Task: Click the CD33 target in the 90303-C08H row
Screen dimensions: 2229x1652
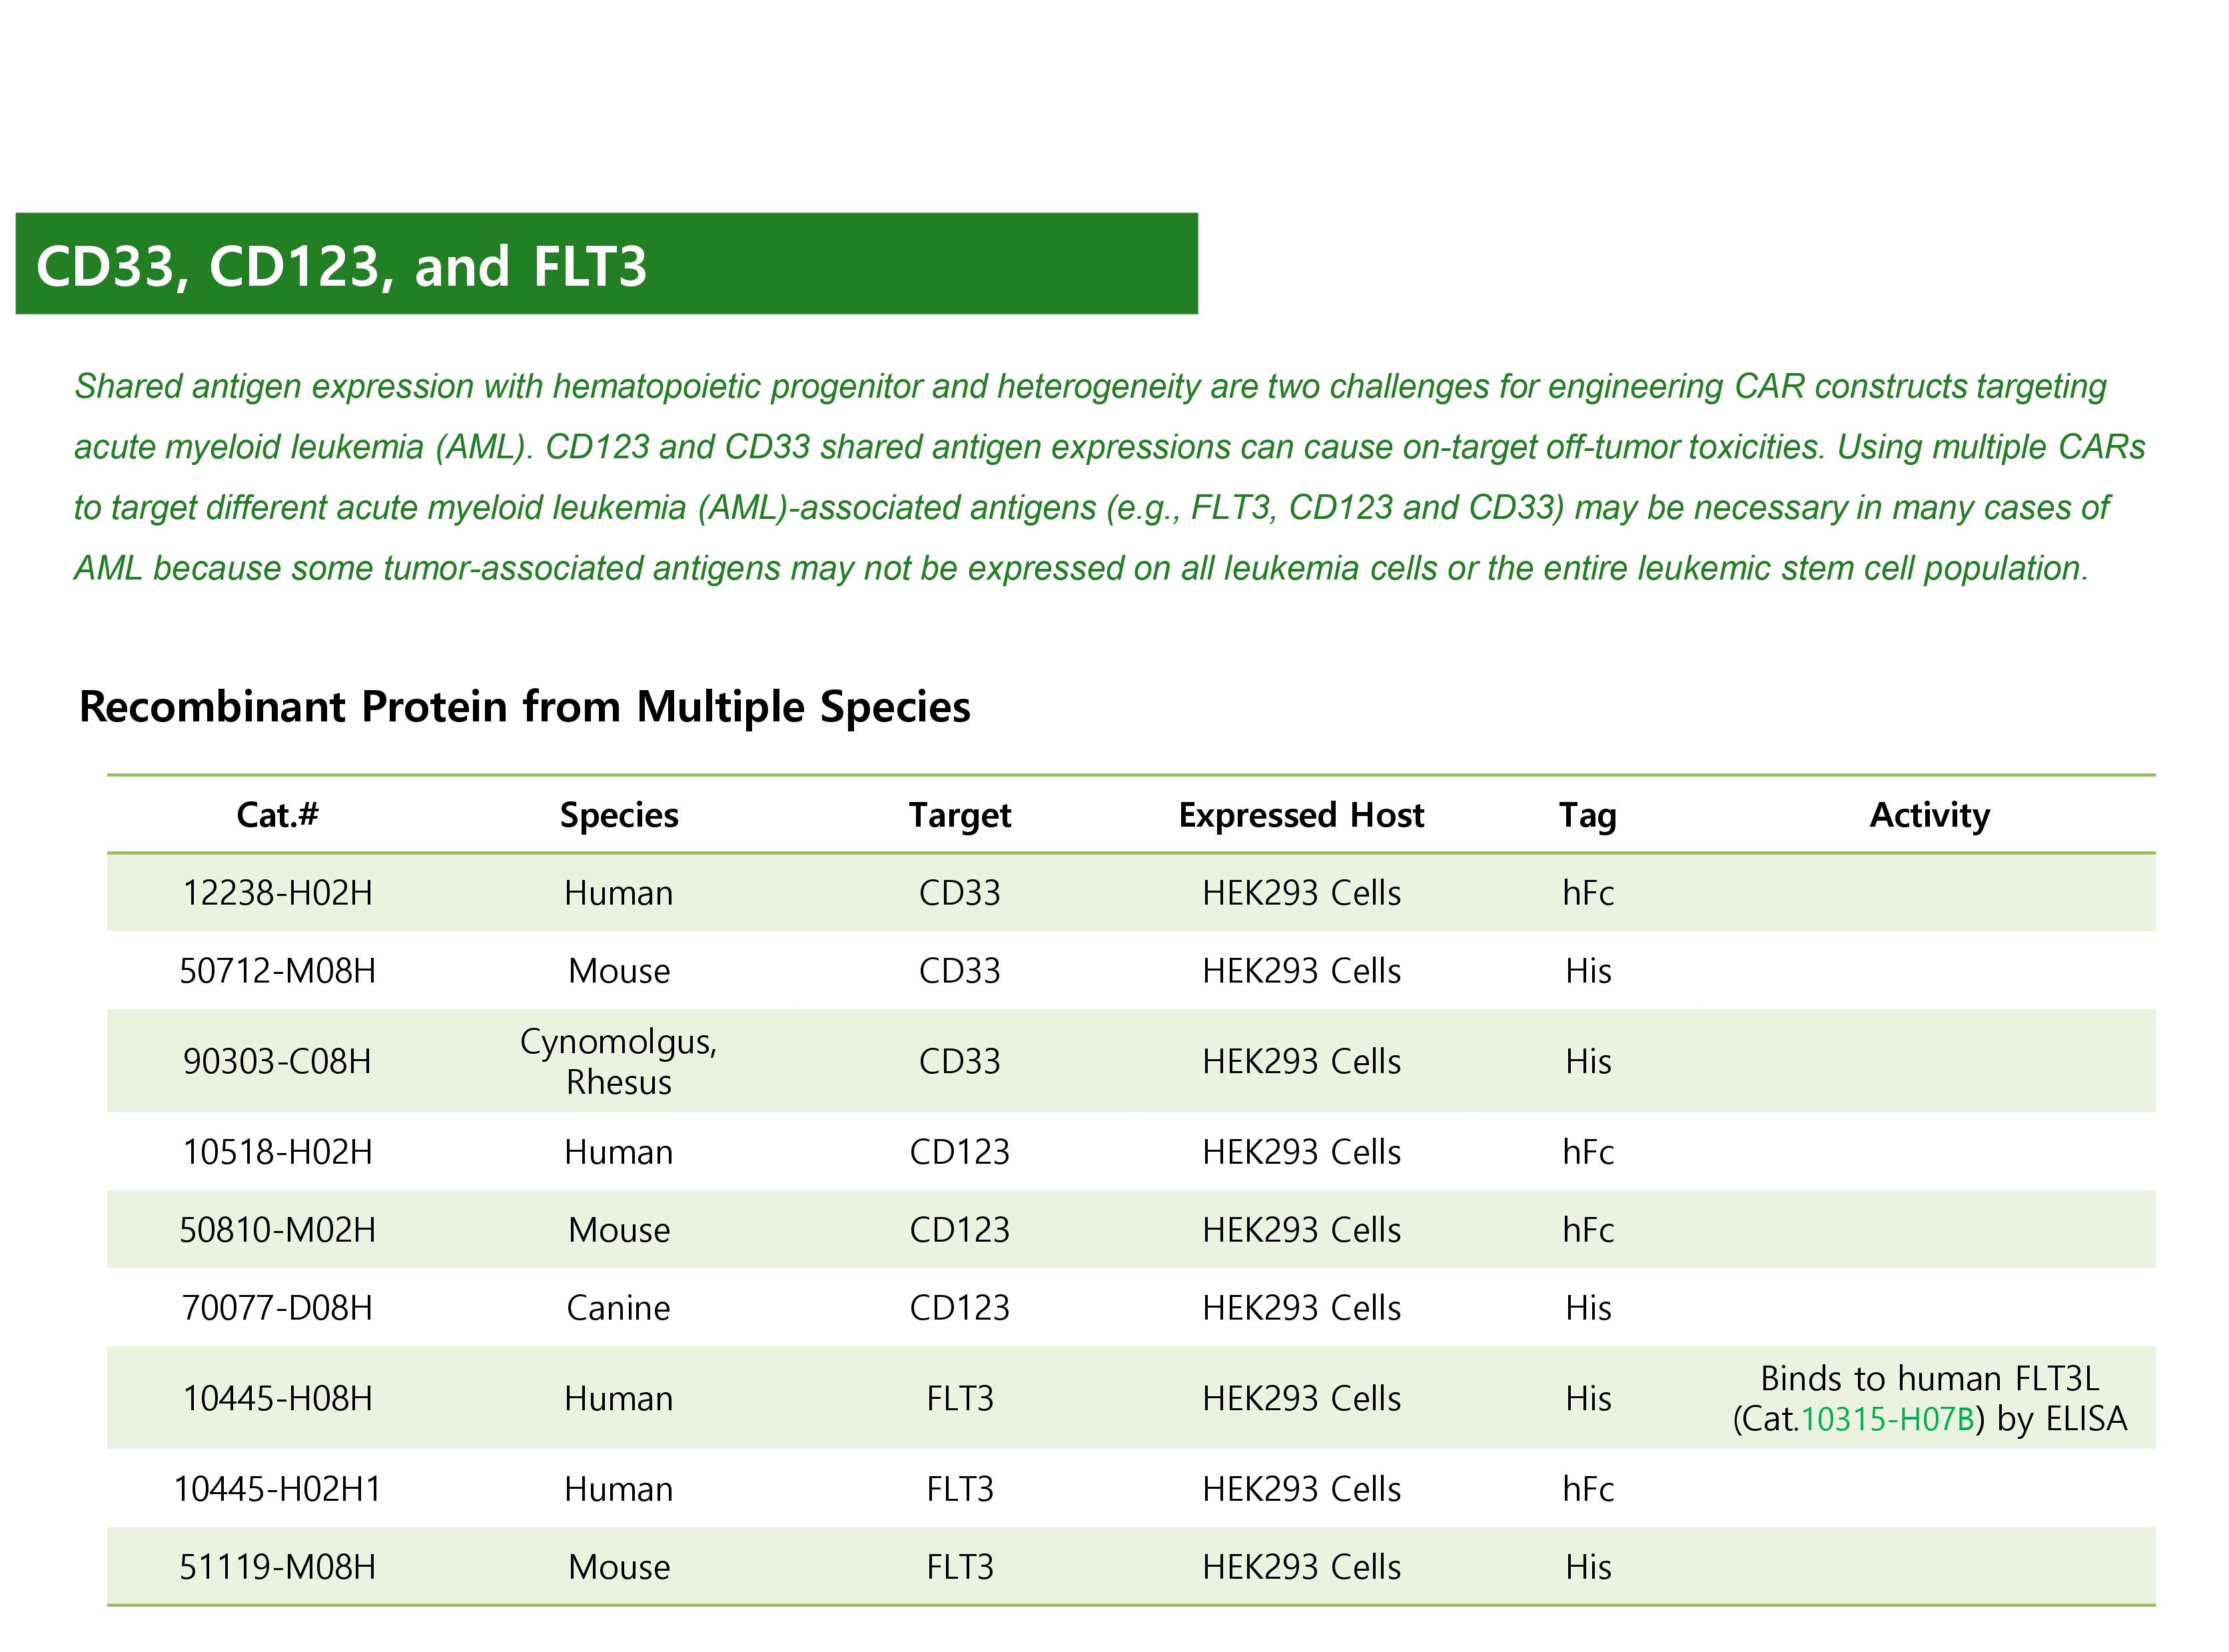Action: pos(960,1061)
